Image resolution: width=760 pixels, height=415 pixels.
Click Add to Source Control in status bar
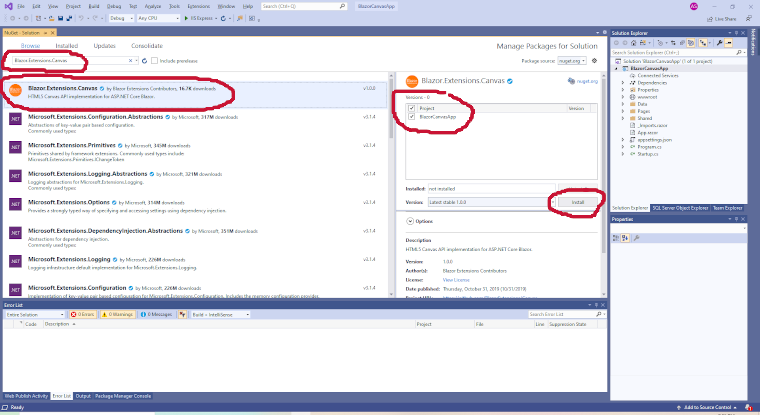707,407
